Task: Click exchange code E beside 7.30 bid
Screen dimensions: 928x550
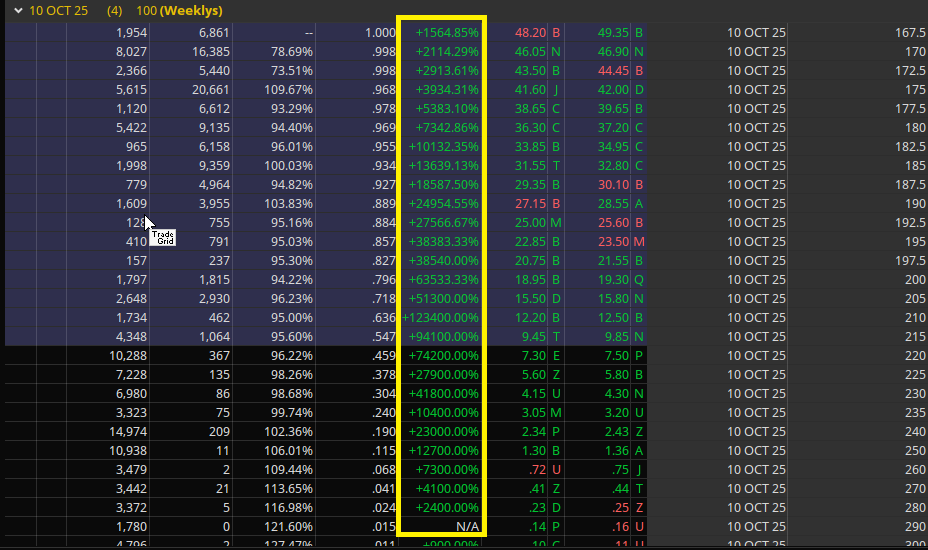Action: [555, 355]
